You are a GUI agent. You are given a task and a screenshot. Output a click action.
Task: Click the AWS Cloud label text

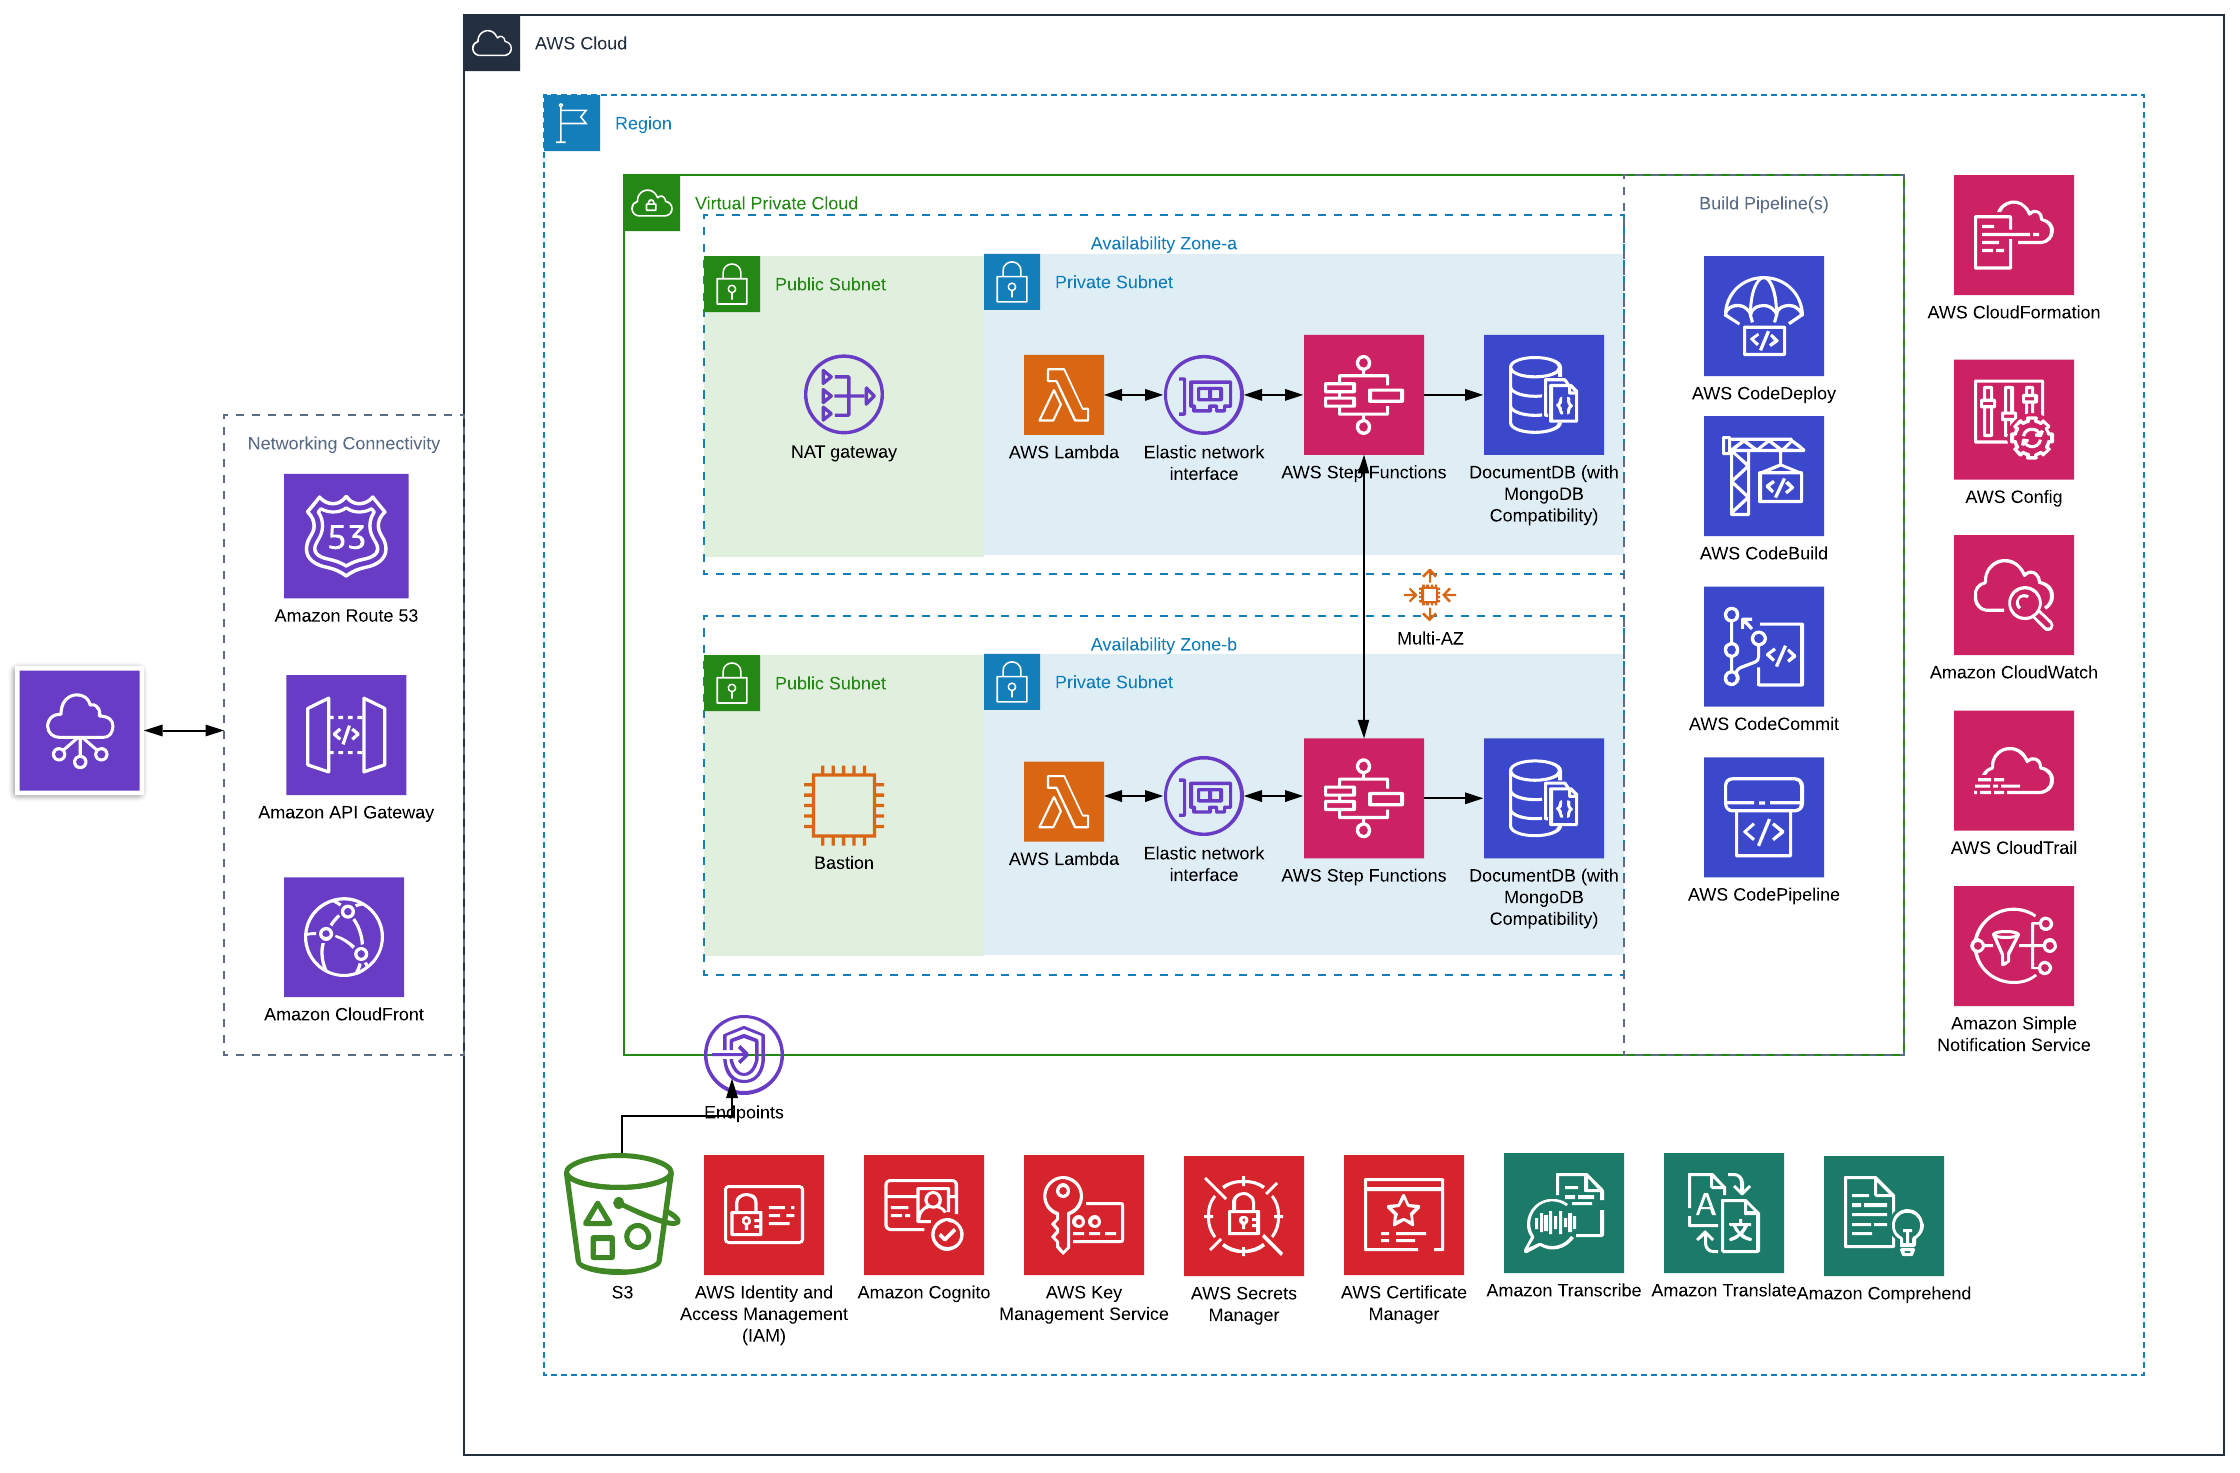click(x=581, y=43)
